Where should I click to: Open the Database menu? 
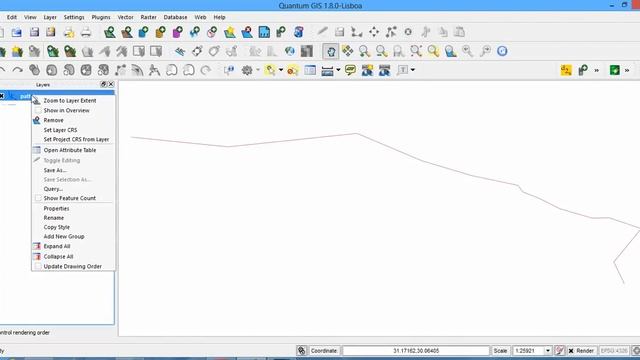[175, 17]
